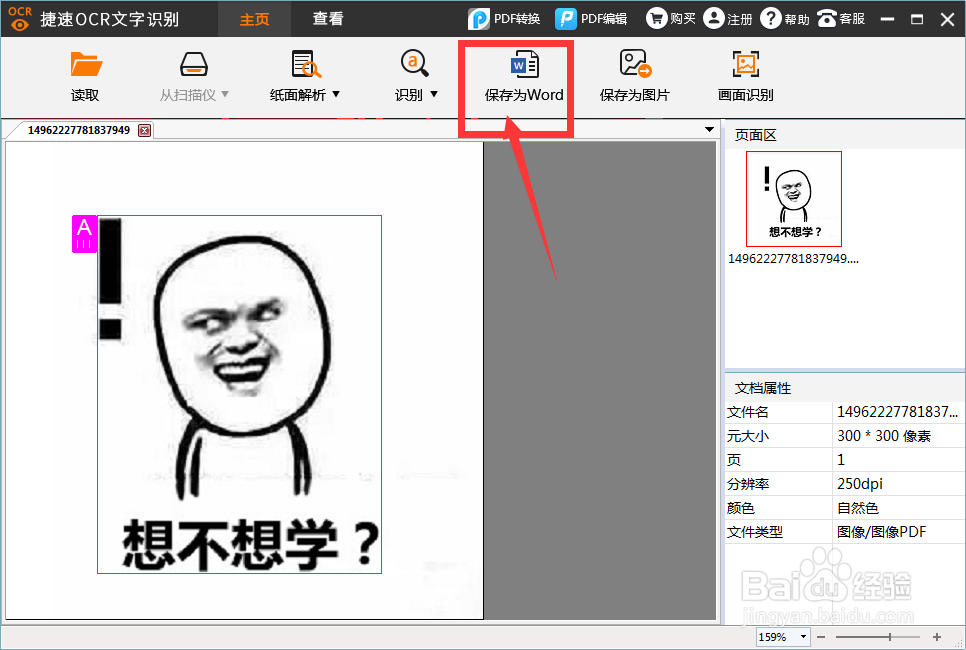Click the 文档属性 panel header
966x650 pixels.
[x=844, y=388]
